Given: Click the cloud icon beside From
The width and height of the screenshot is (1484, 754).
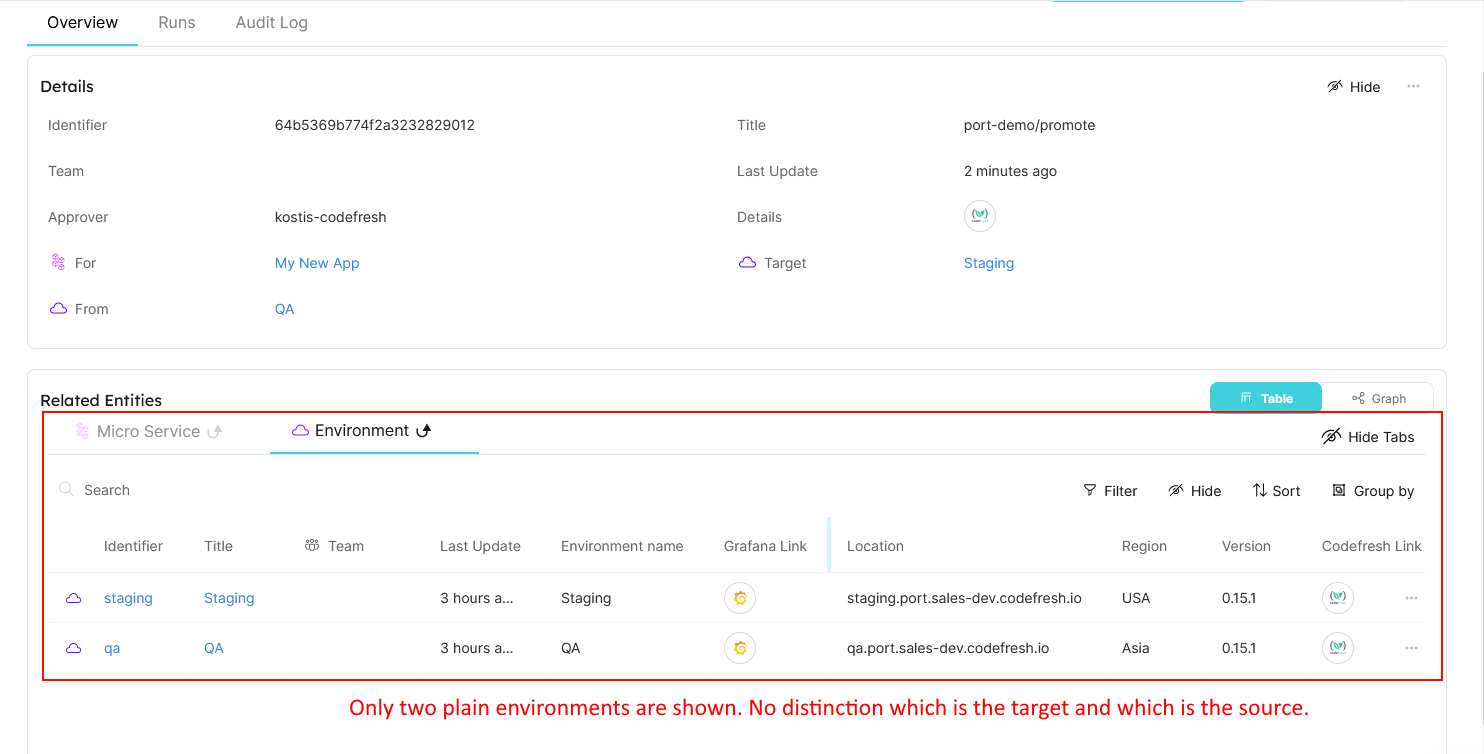Looking at the screenshot, I should pos(58,309).
